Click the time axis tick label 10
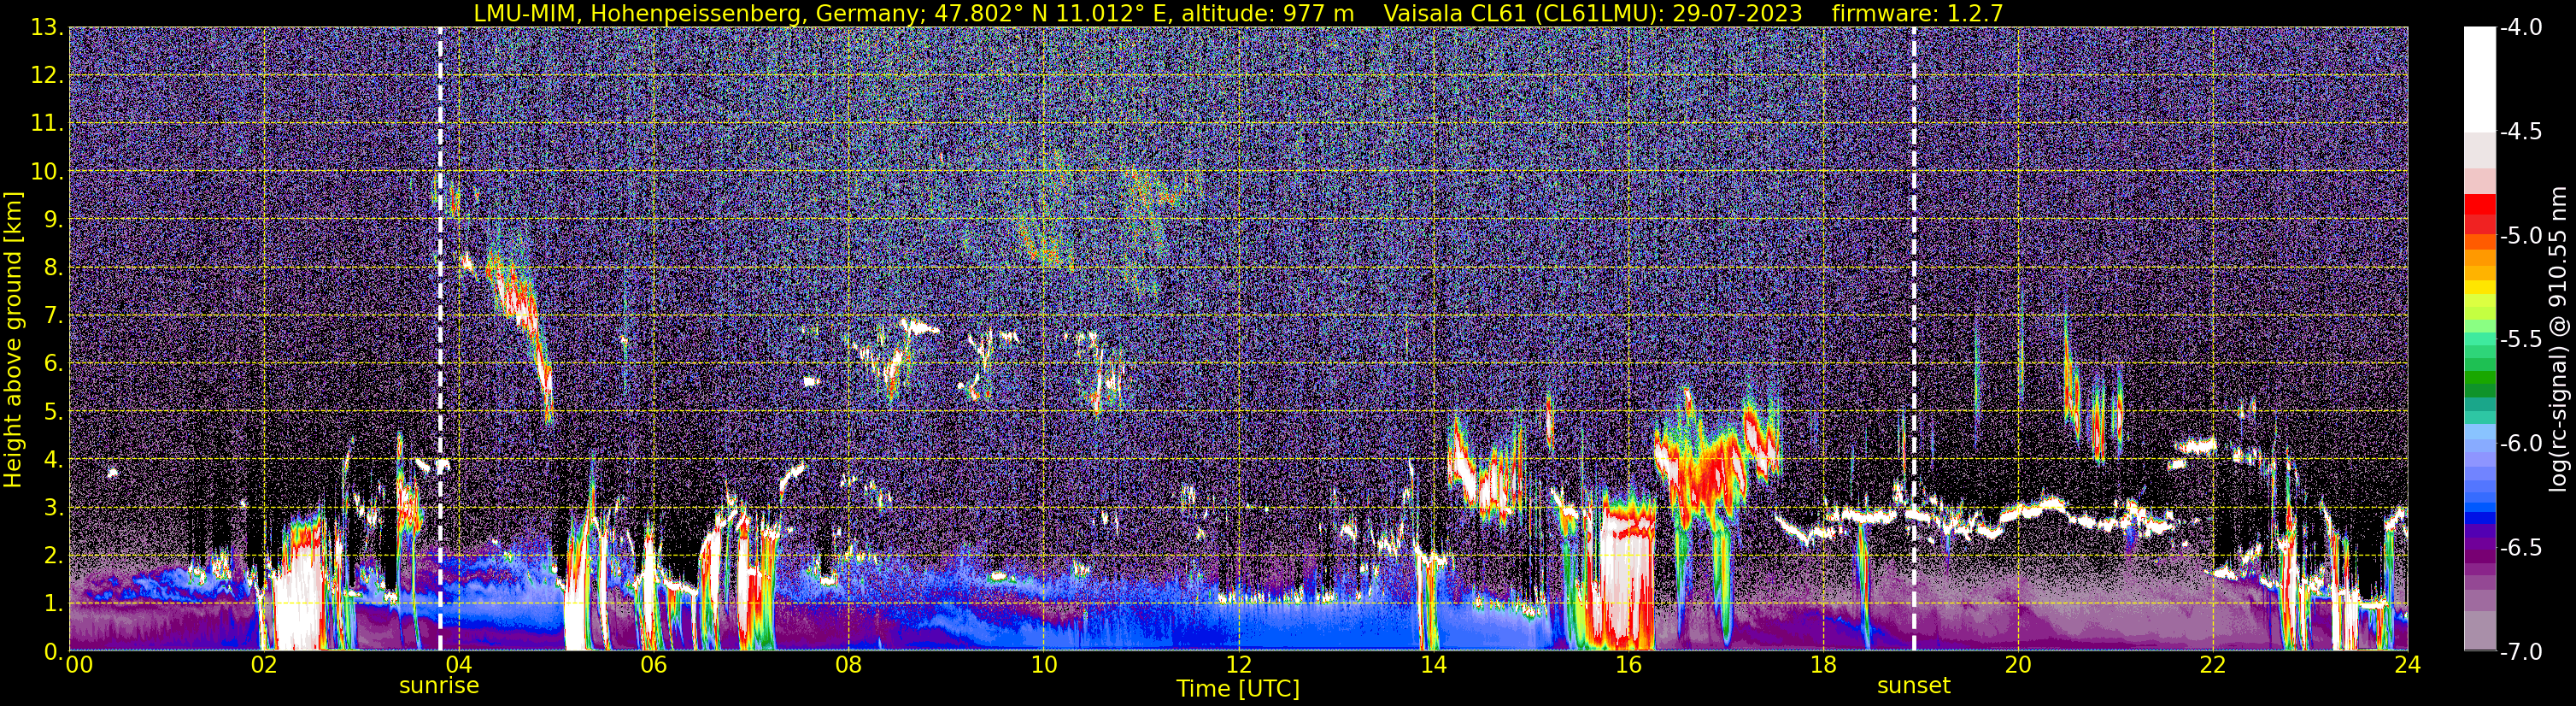The width and height of the screenshot is (2576, 706). point(1043,666)
